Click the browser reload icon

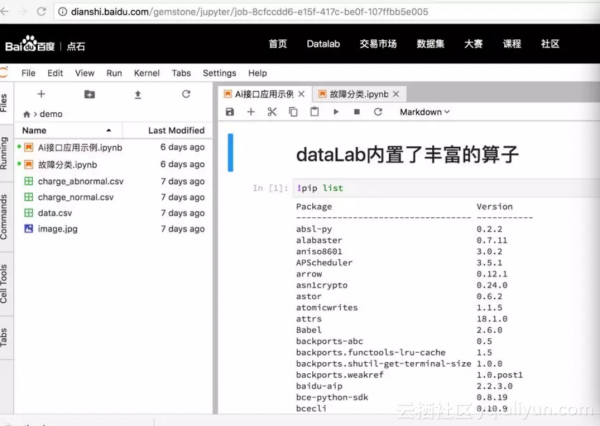click(x=41, y=11)
